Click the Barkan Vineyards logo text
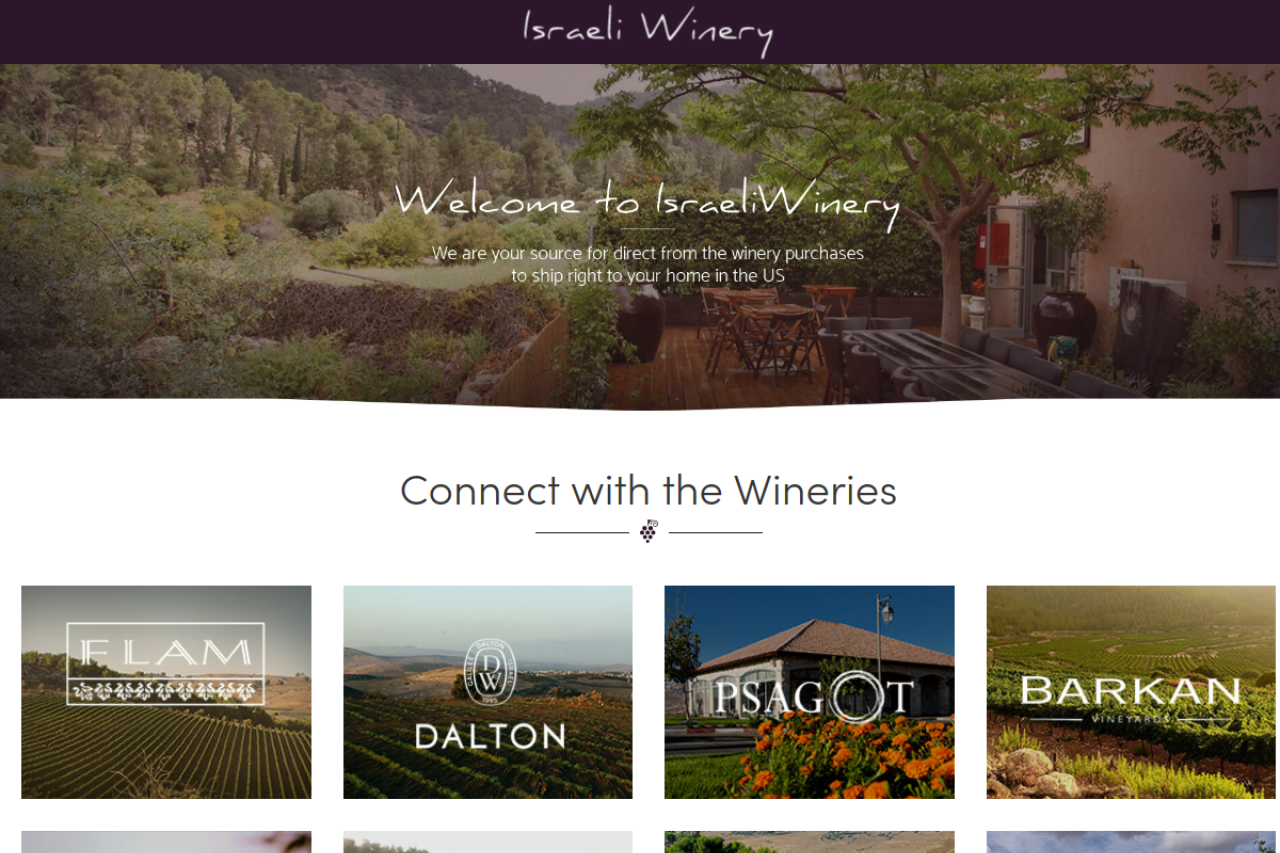The height and width of the screenshot is (853, 1280). tap(1131, 697)
